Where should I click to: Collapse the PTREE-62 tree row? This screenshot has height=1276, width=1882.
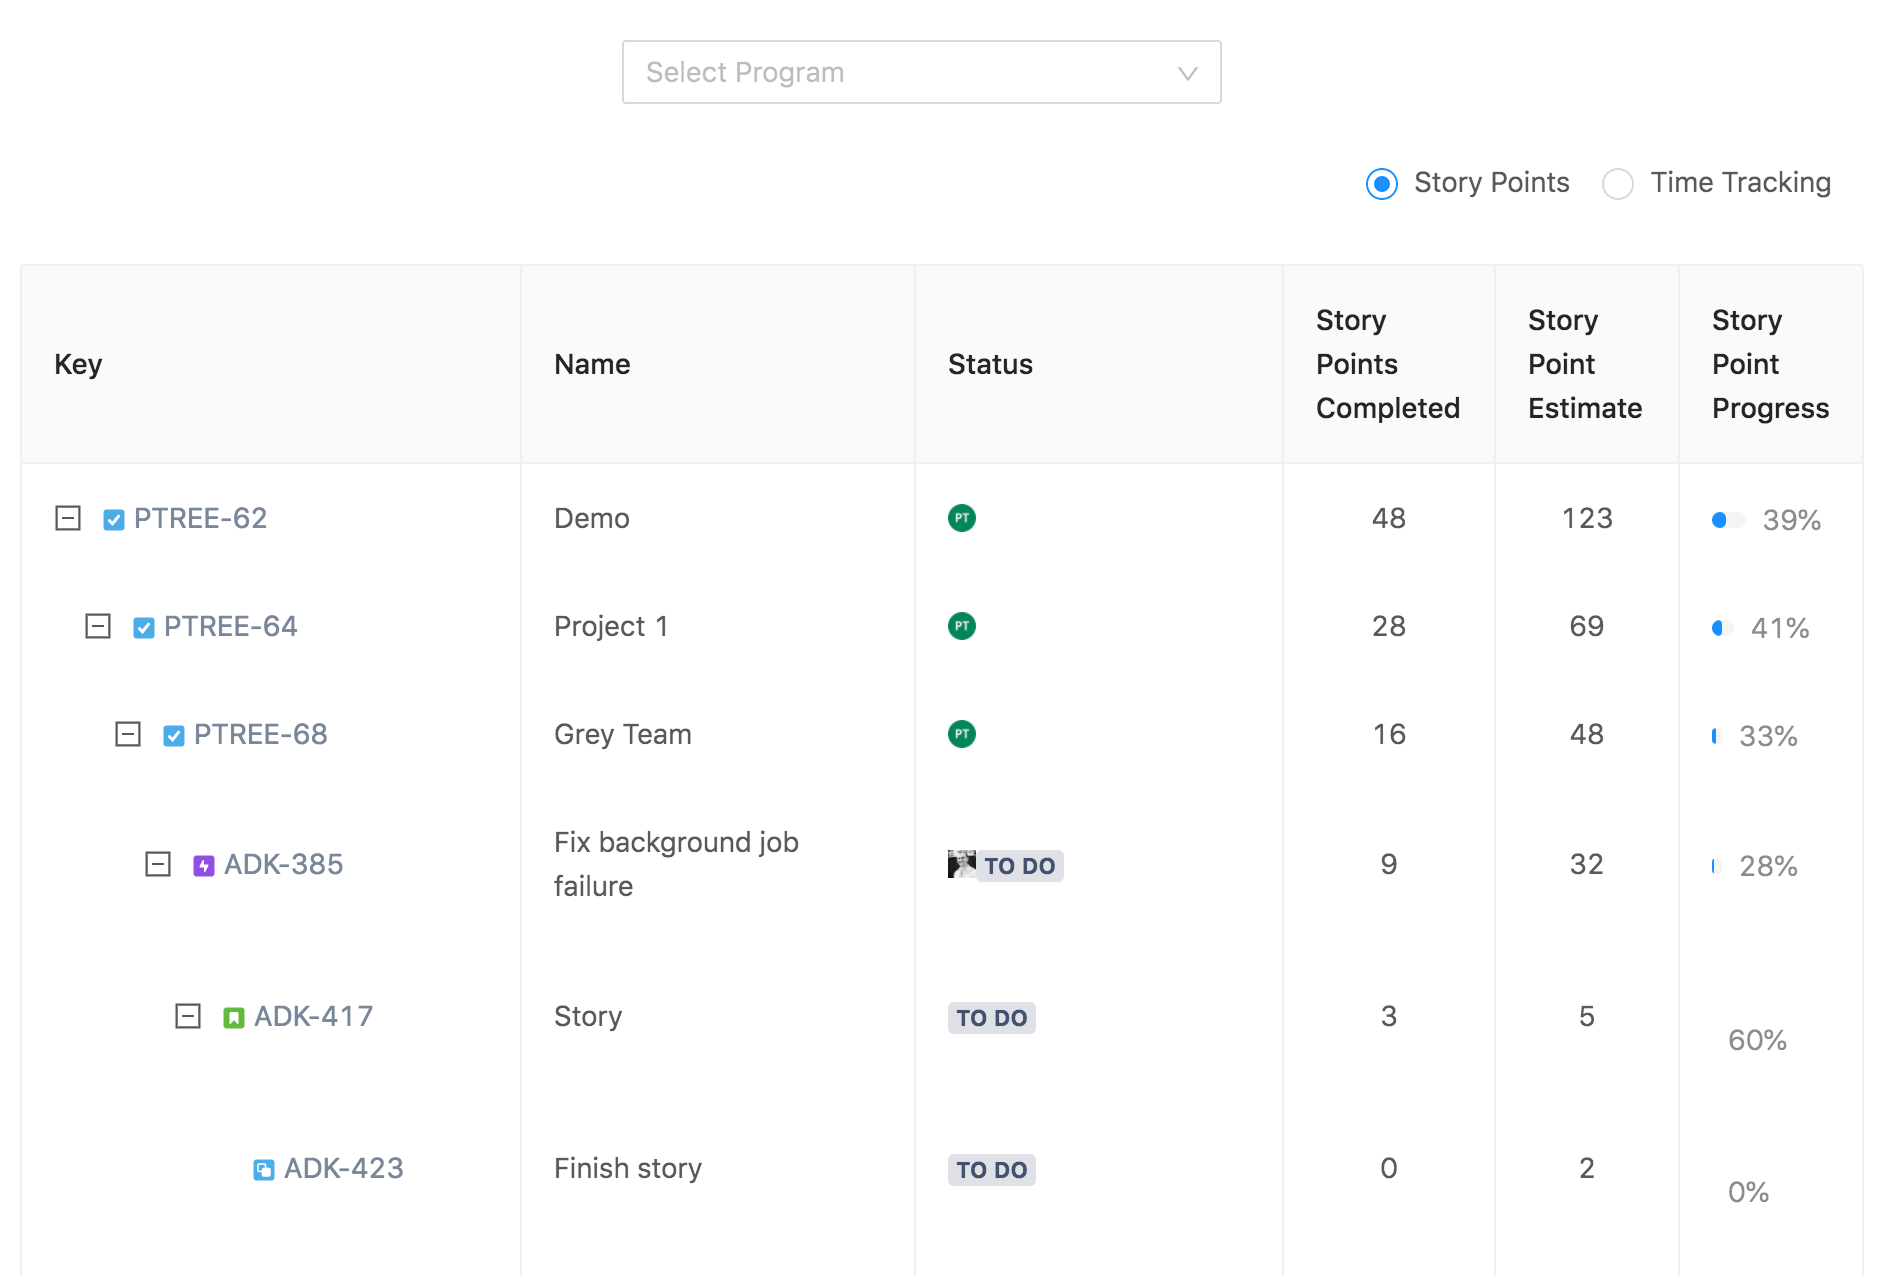coord(68,518)
